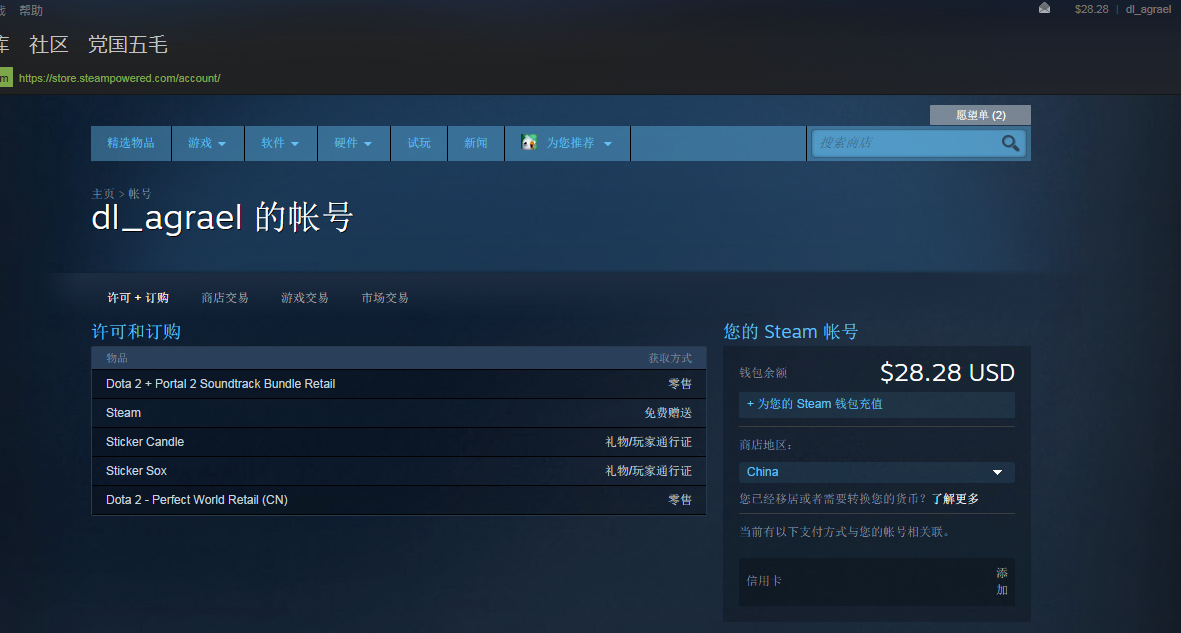Viewport: 1181px width, 633px height.
Task: Click 为您的 Steam 钱包充值 link
Action: [877, 404]
